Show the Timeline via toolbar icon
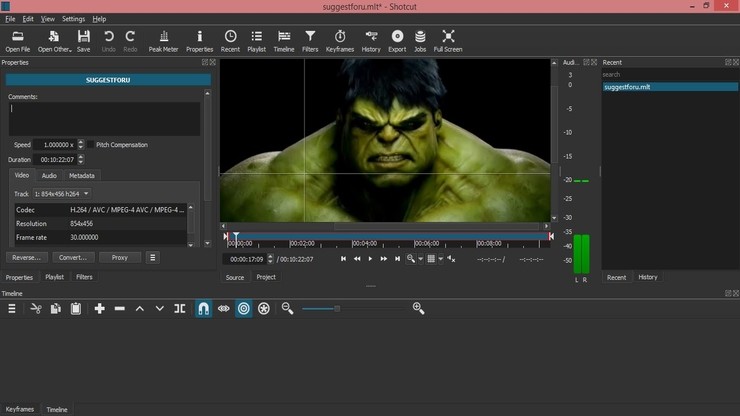The width and height of the screenshot is (740, 416). 284,41
